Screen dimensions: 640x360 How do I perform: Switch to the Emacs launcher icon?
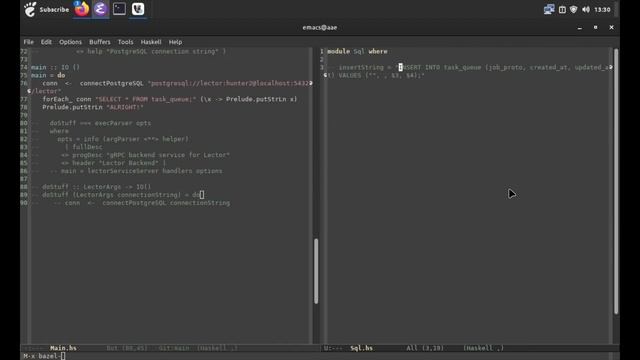100,9
